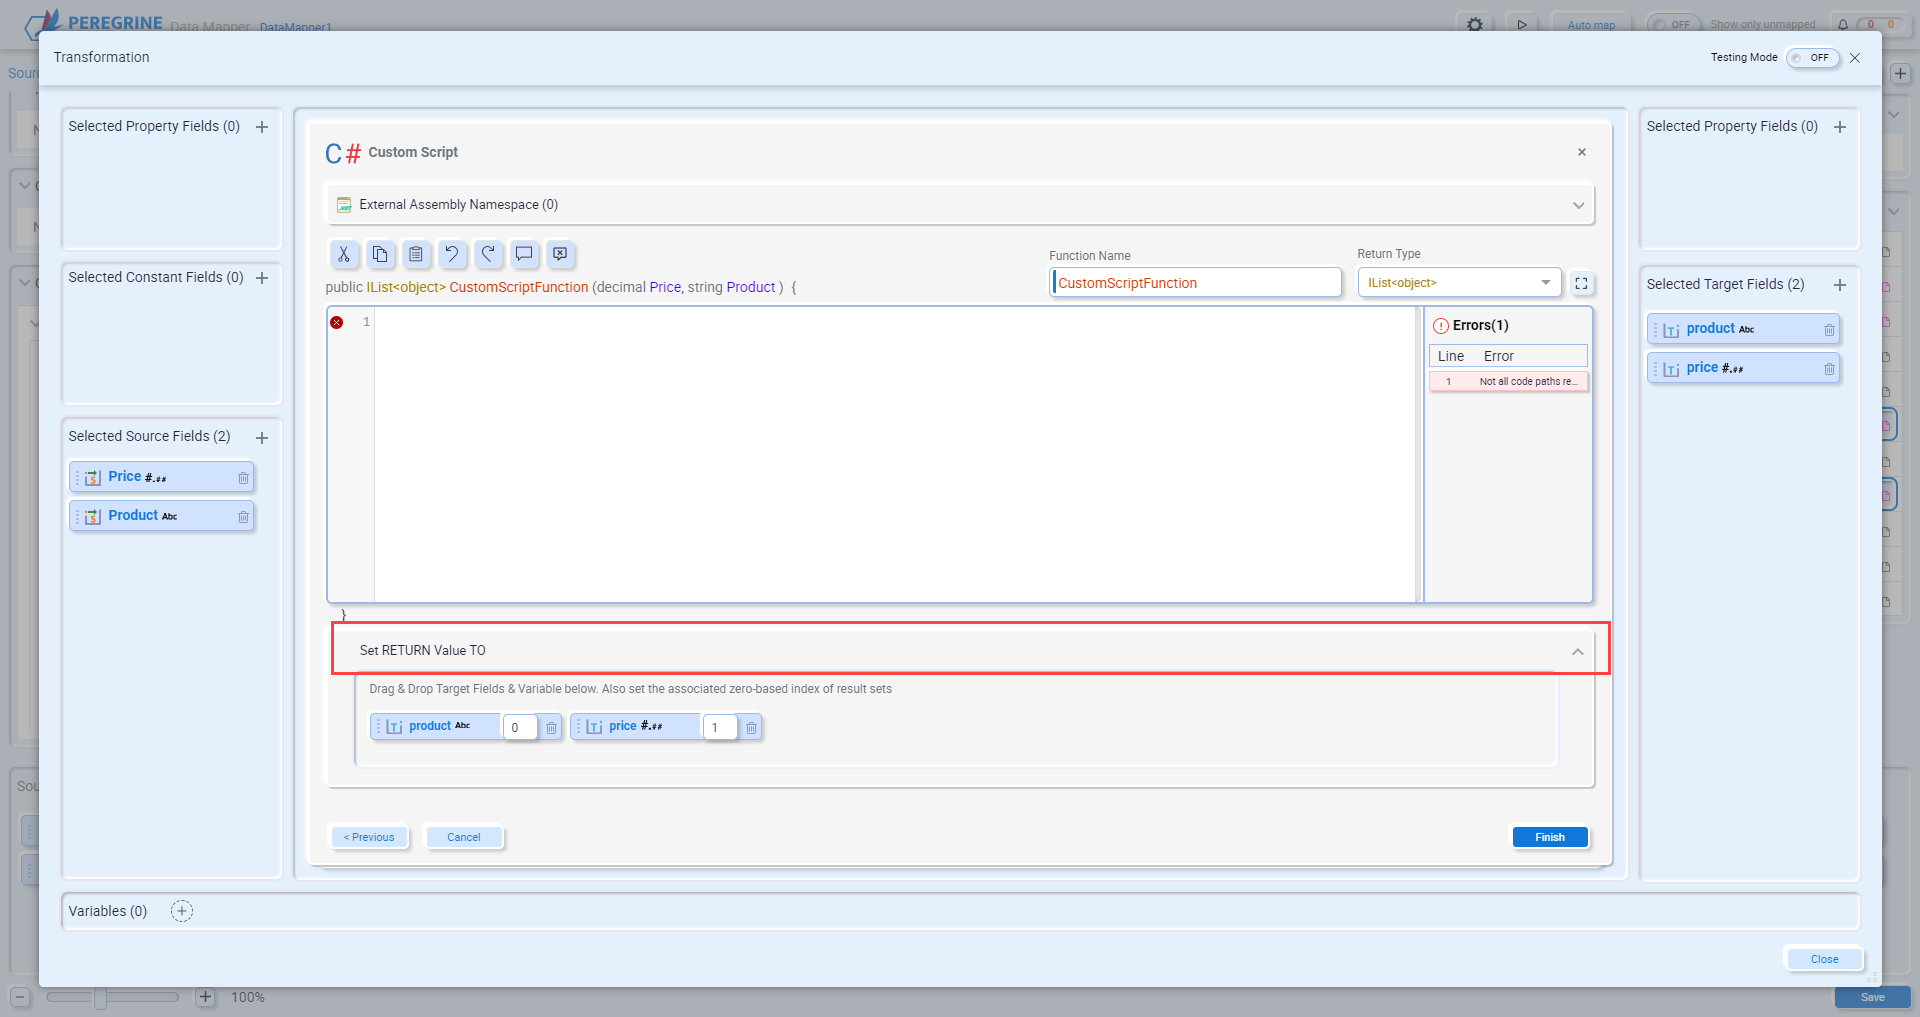Click into the code editor line 1
The height and width of the screenshot is (1017, 1920).
pyautogui.click(x=894, y=322)
